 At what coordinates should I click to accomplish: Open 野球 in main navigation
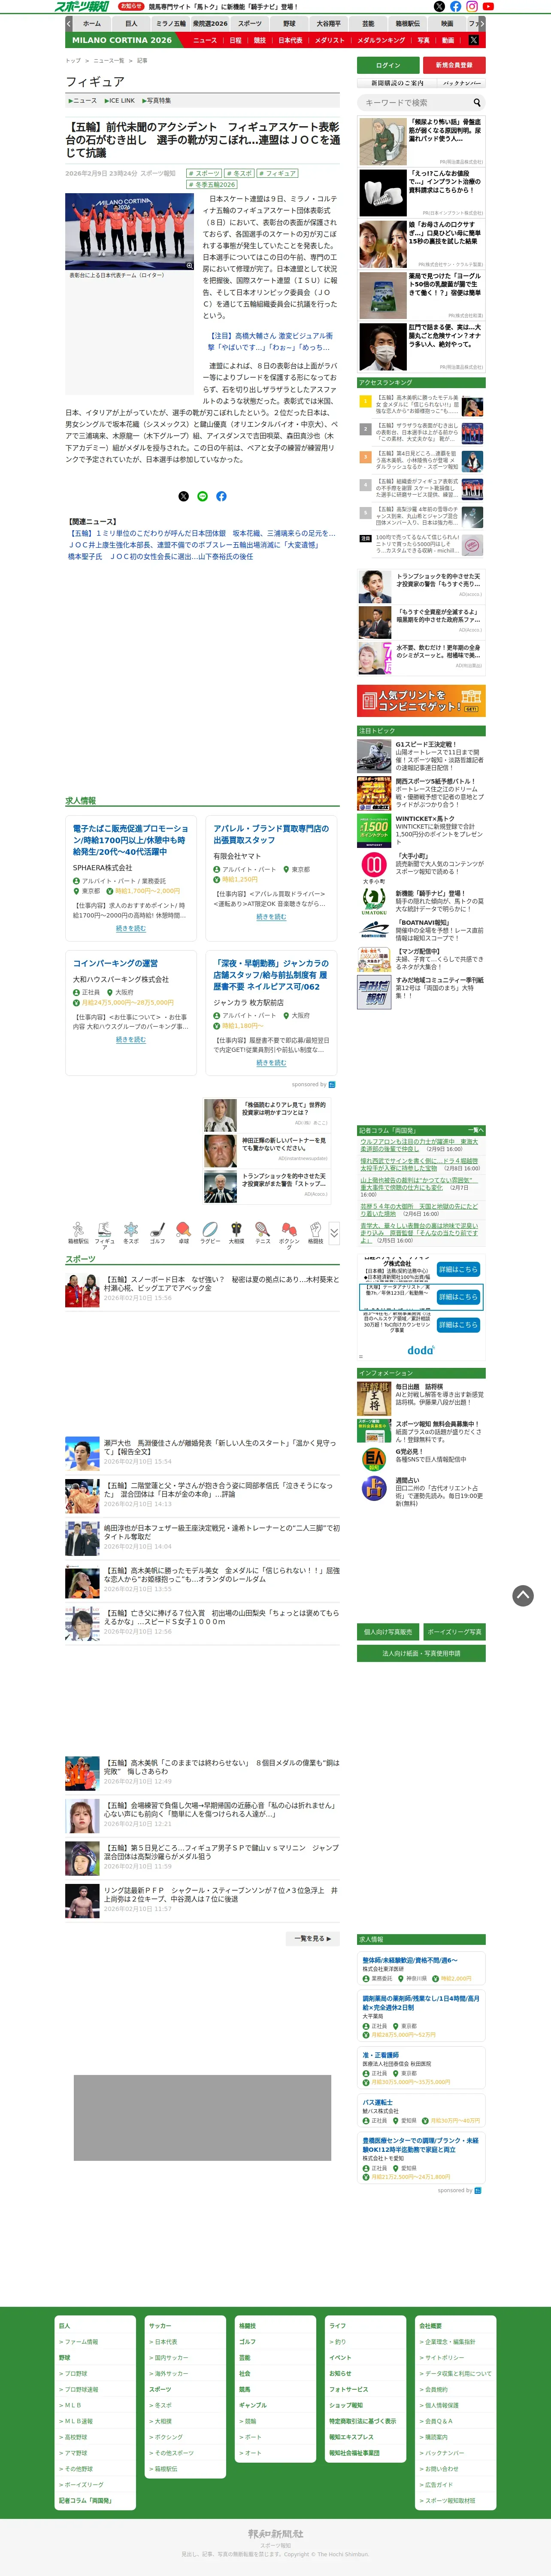(x=289, y=23)
